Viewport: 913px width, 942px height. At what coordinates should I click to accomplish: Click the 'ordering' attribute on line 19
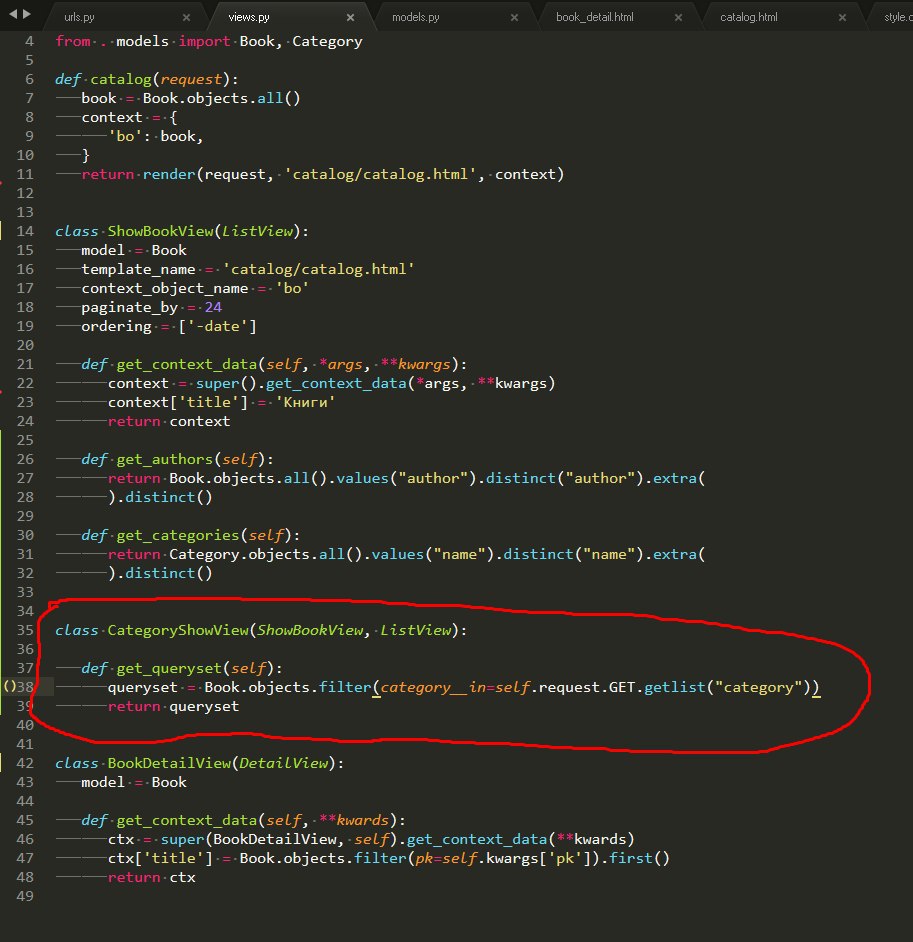coord(117,327)
